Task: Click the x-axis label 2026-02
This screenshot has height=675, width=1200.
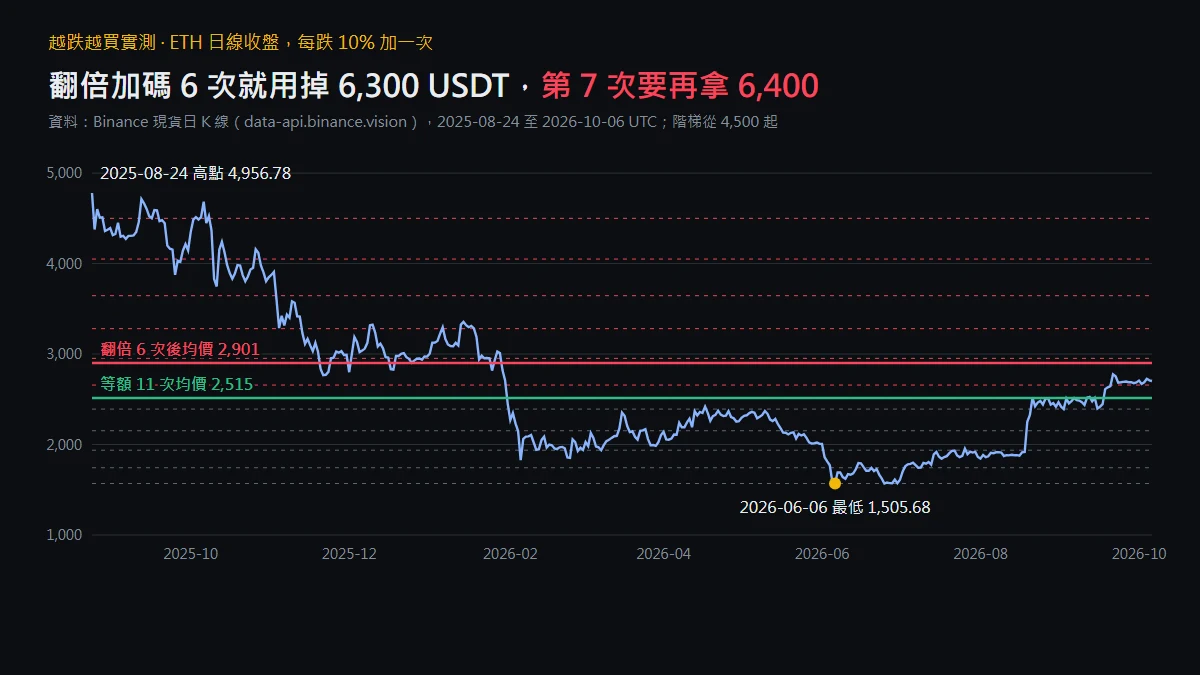Action: point(510,553)
